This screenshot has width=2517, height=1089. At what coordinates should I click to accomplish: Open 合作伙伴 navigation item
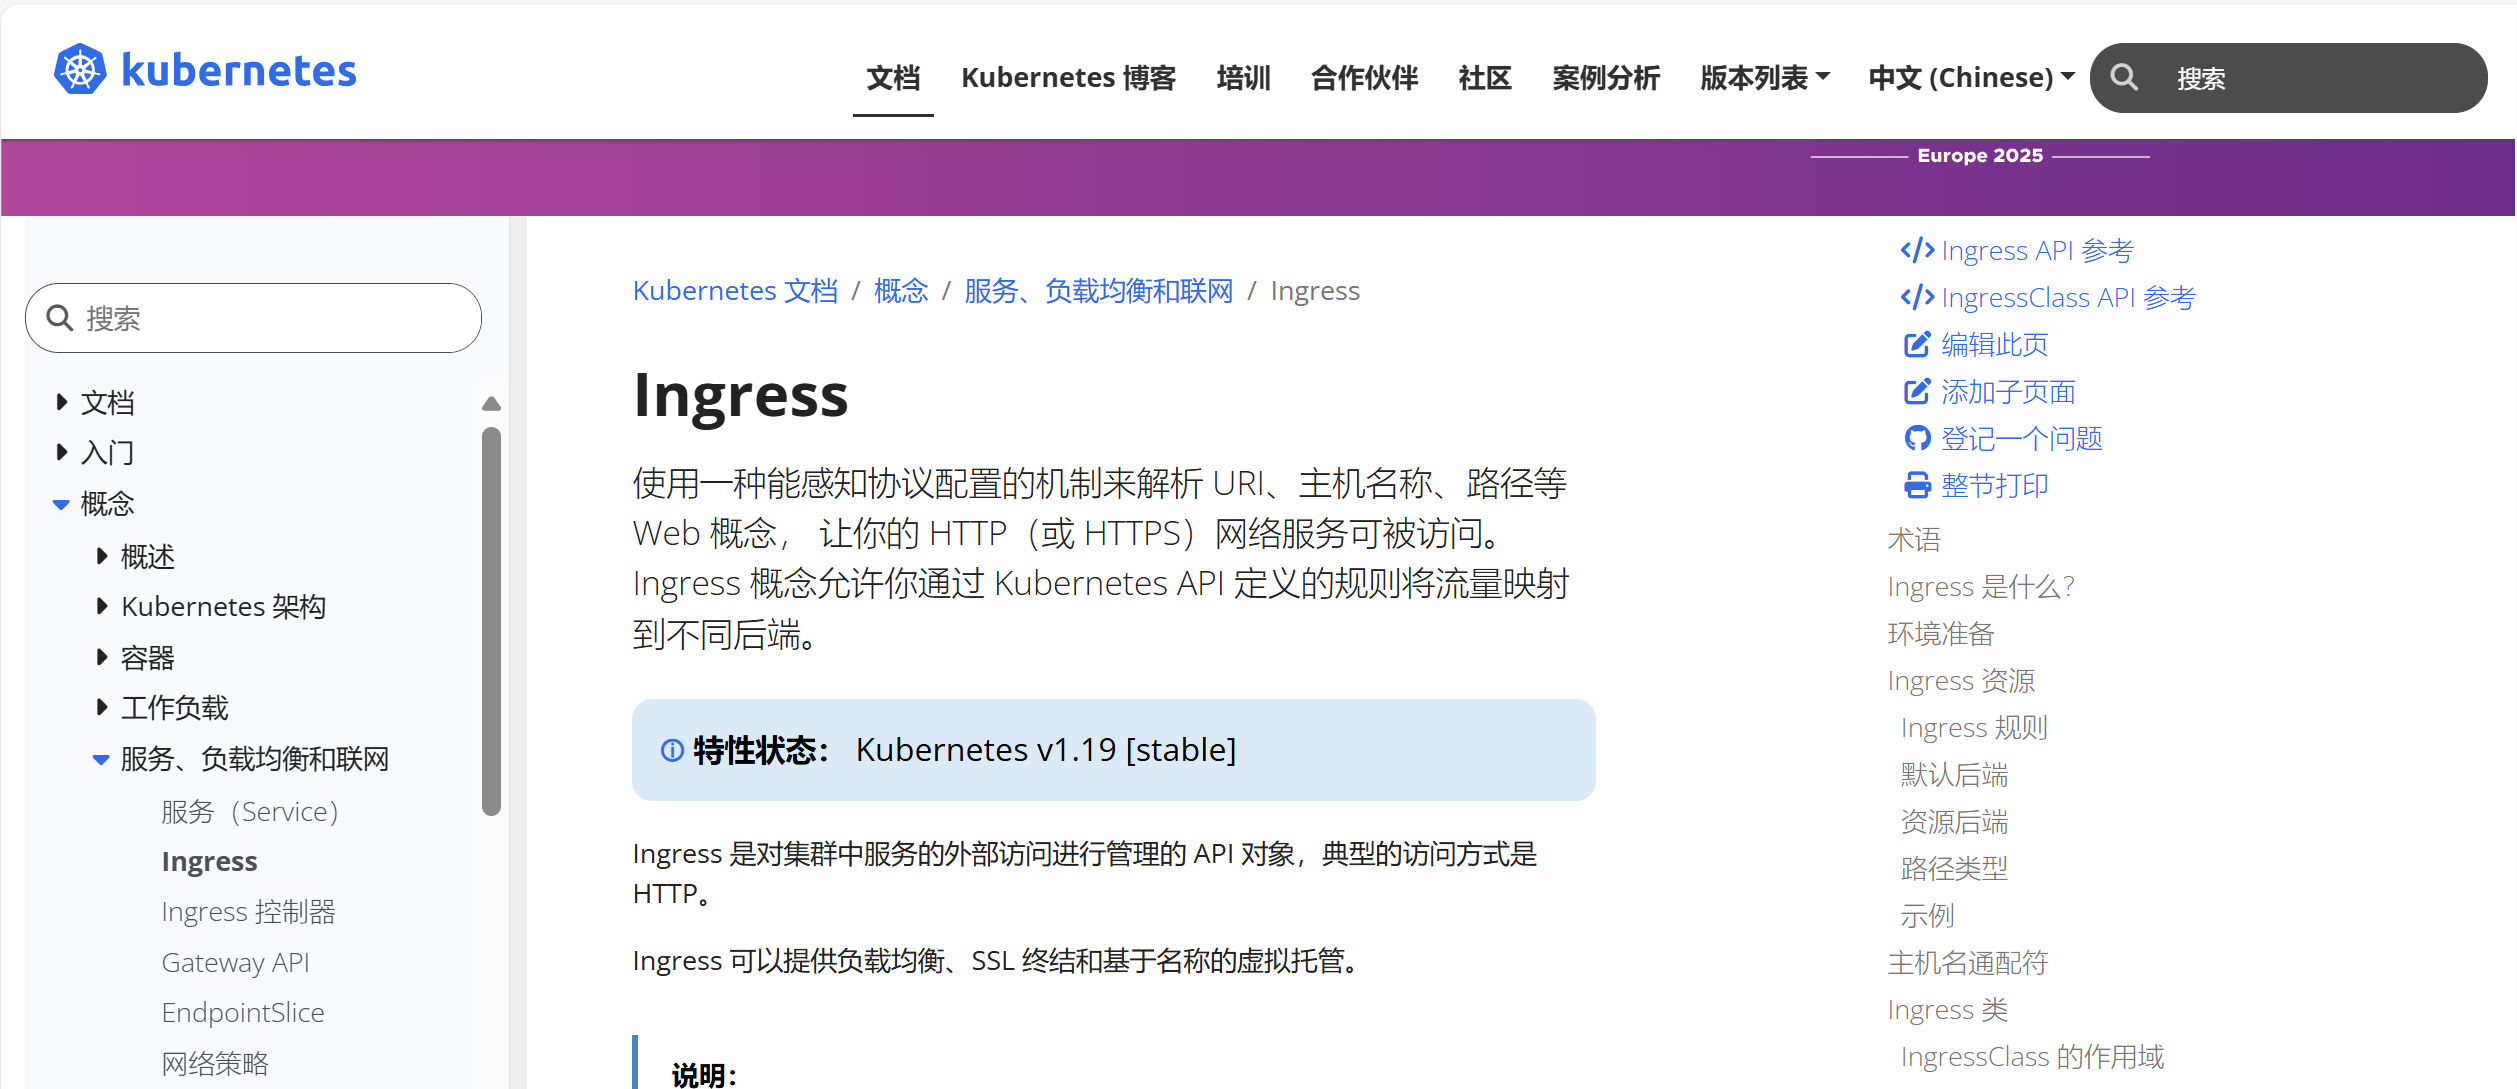1364,77
